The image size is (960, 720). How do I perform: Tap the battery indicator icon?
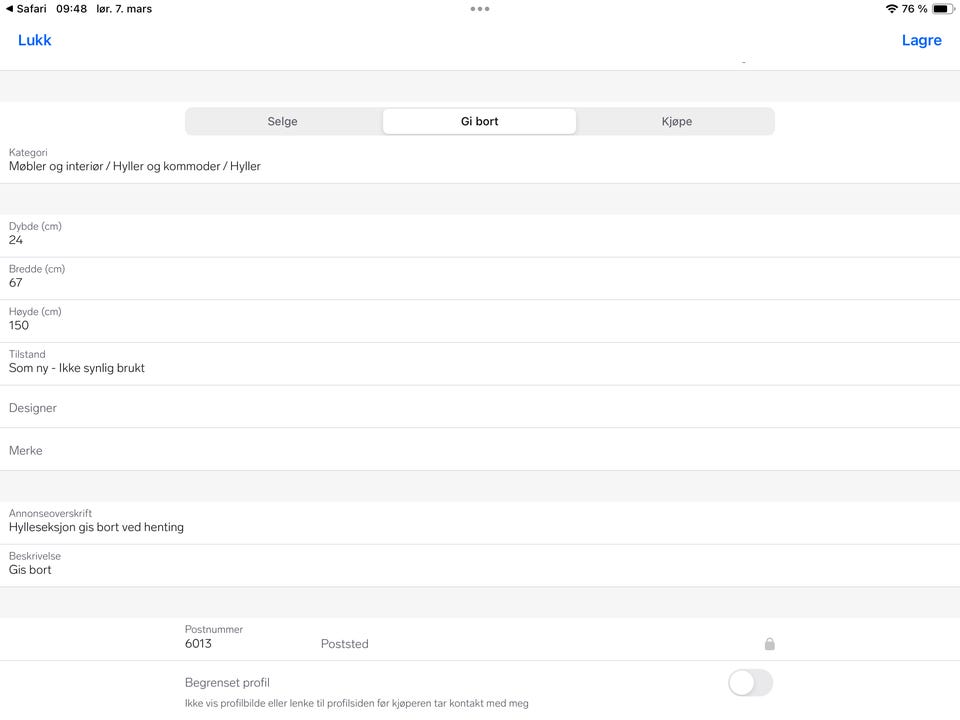[942, 9]
